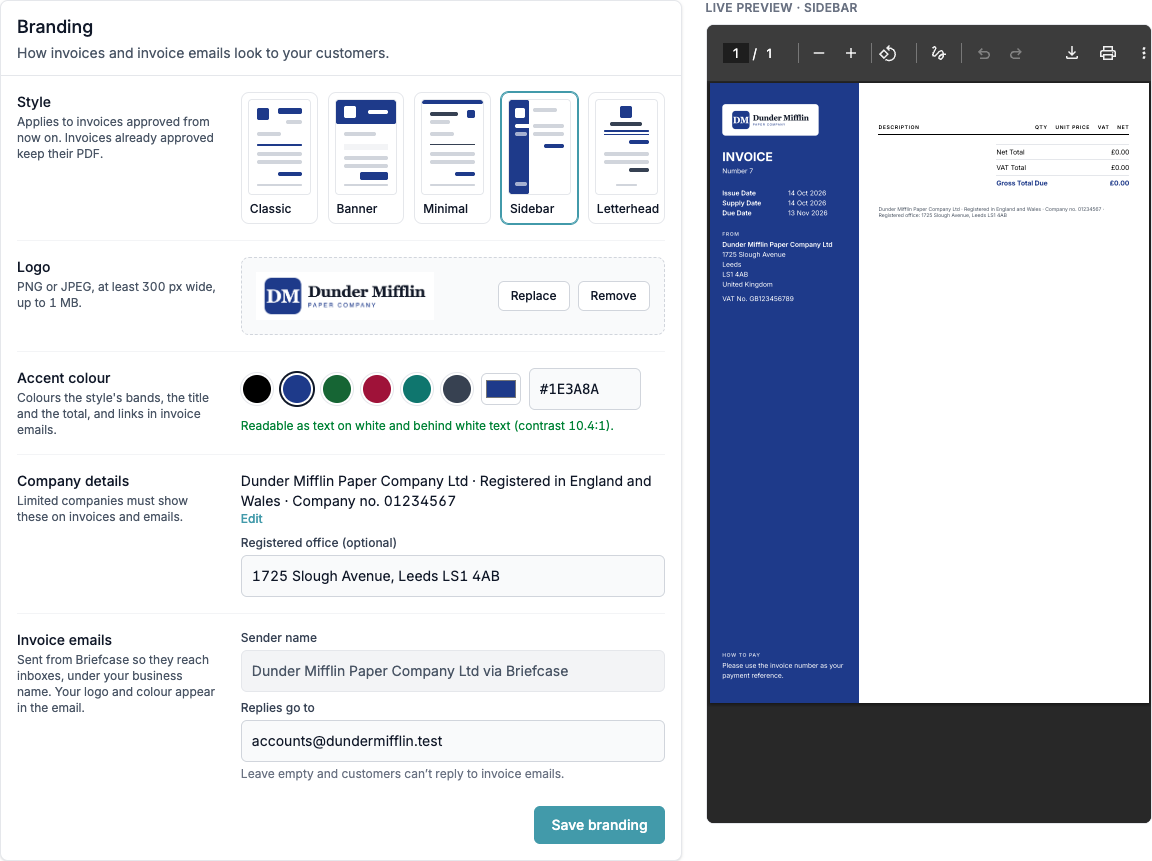Rotate the PDF preview page
1152x861 pixels.
(888, 54)
